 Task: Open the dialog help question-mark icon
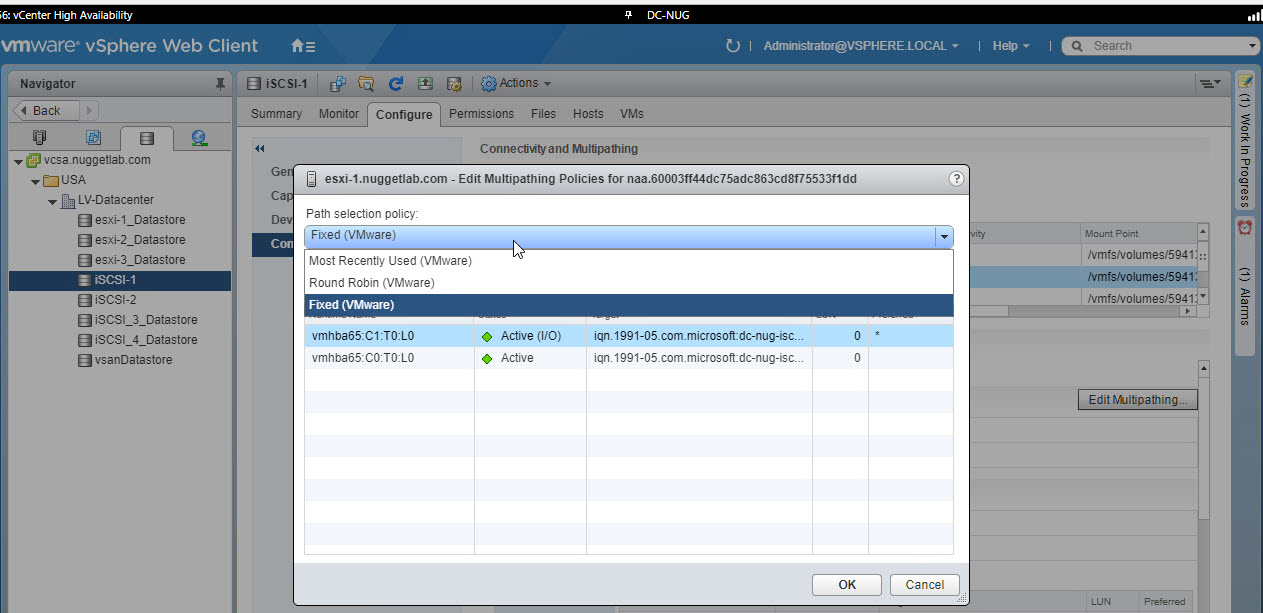[956, 179]
